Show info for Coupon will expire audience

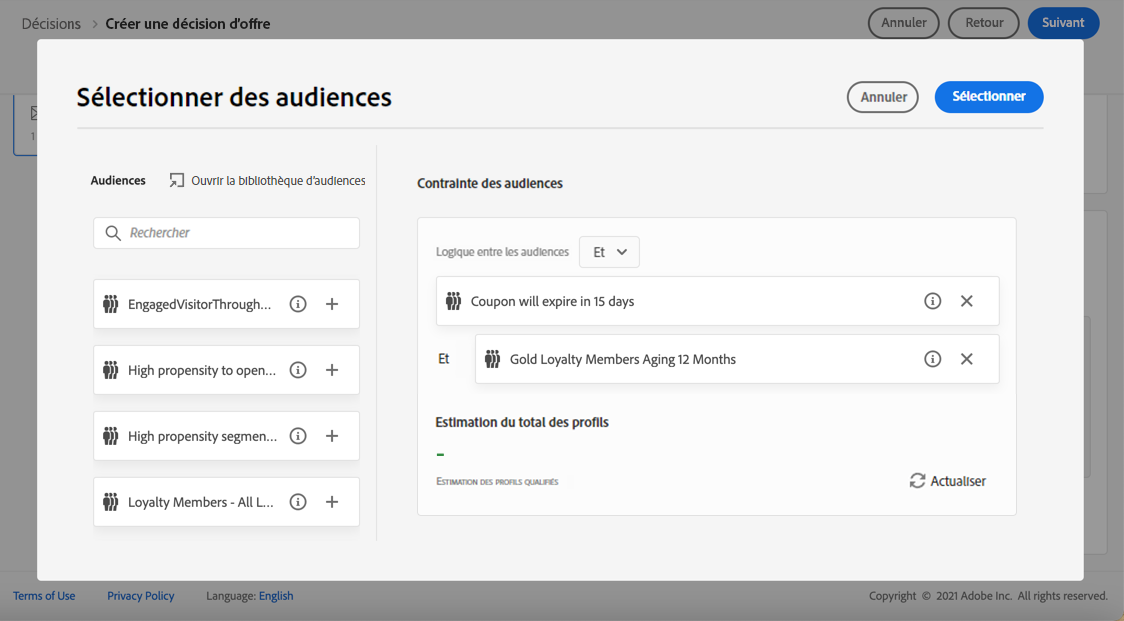(932, 301)
